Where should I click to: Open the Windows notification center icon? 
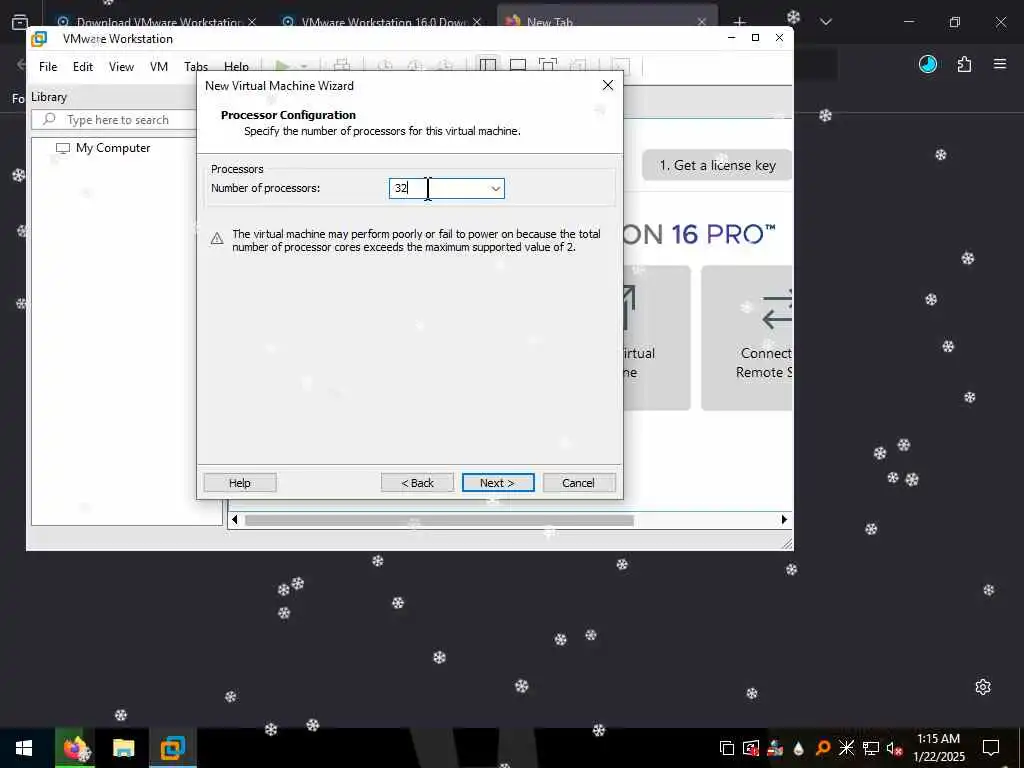coord(991,748)
